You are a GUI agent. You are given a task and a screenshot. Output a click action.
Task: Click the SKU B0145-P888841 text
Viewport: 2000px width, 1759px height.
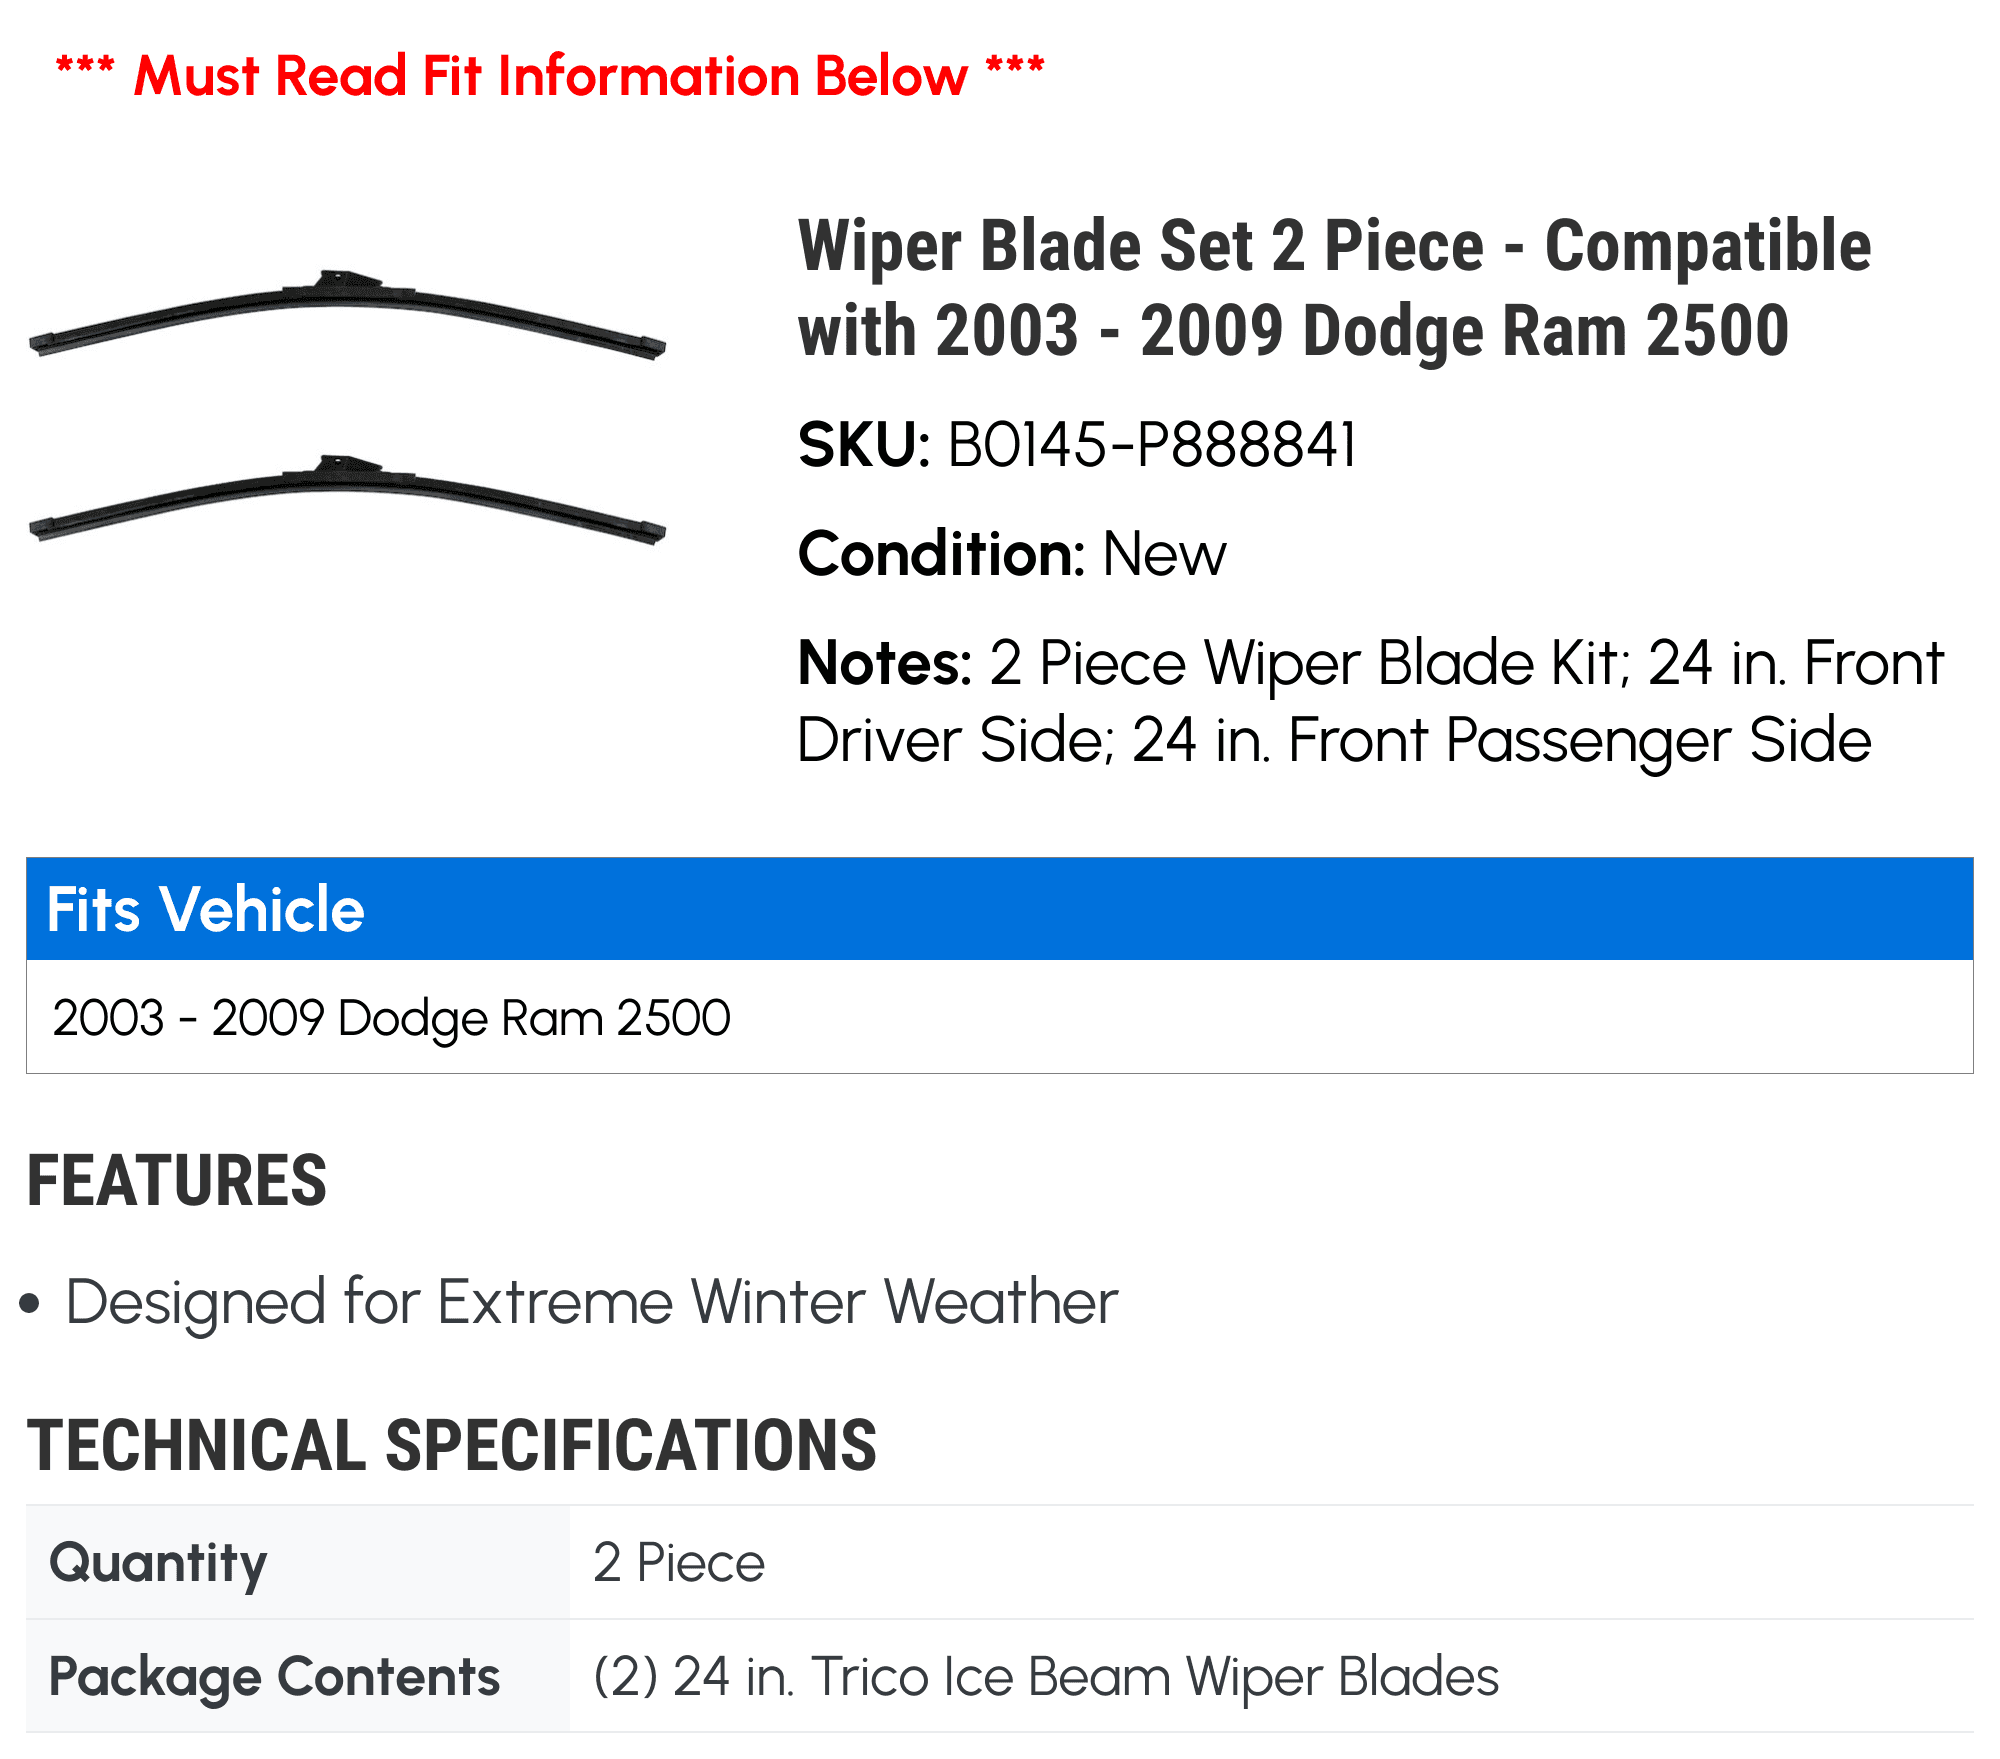[x=1077, y=444]
